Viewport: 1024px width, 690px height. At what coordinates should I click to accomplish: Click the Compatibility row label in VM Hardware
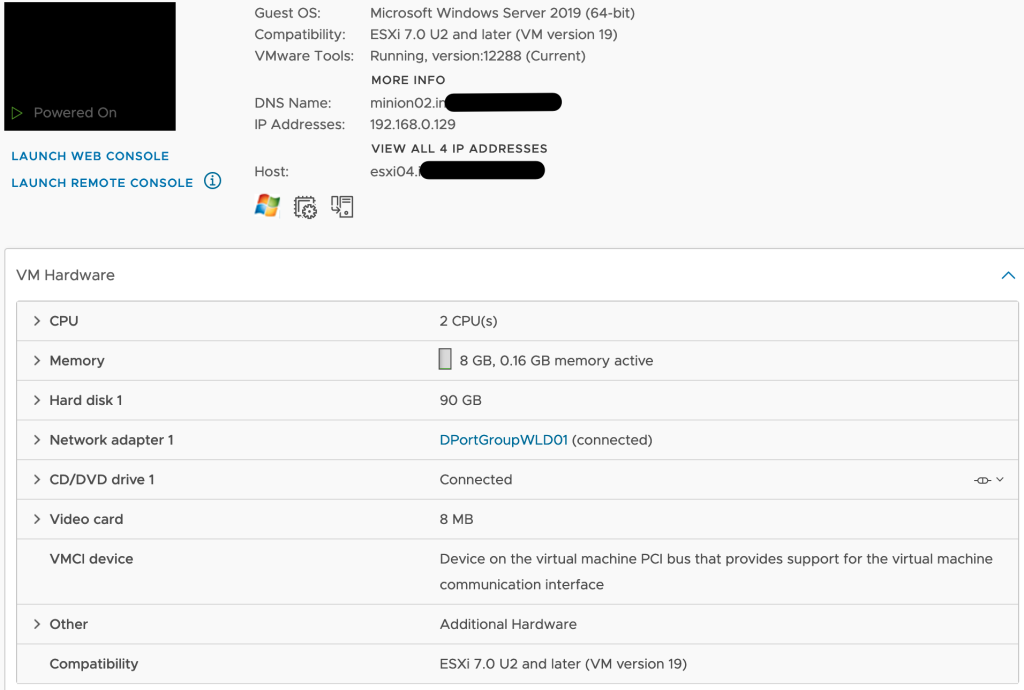94,664
